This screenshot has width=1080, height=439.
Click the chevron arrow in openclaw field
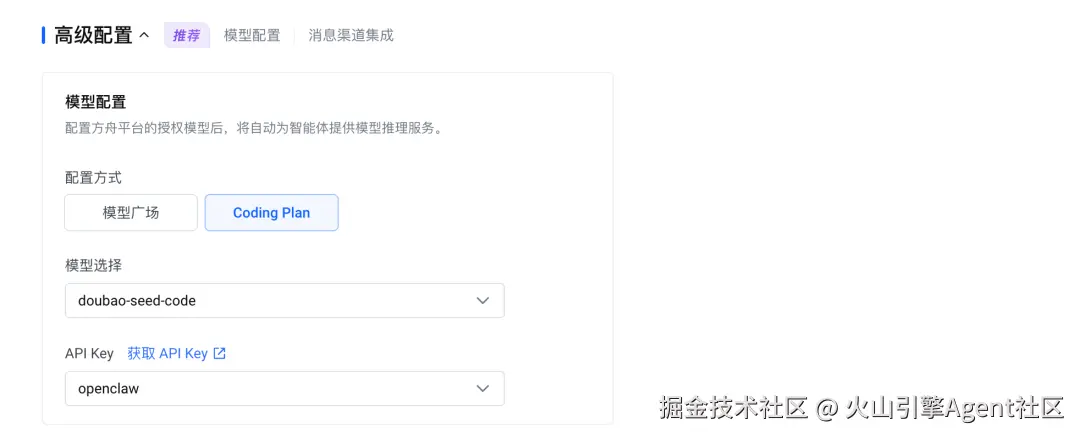(x=483, y=388)
